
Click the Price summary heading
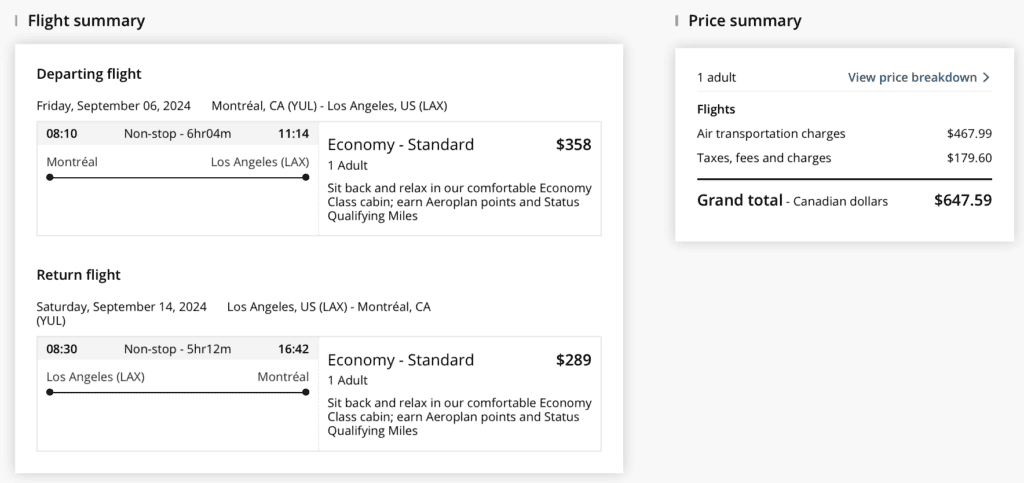(744, 21)
